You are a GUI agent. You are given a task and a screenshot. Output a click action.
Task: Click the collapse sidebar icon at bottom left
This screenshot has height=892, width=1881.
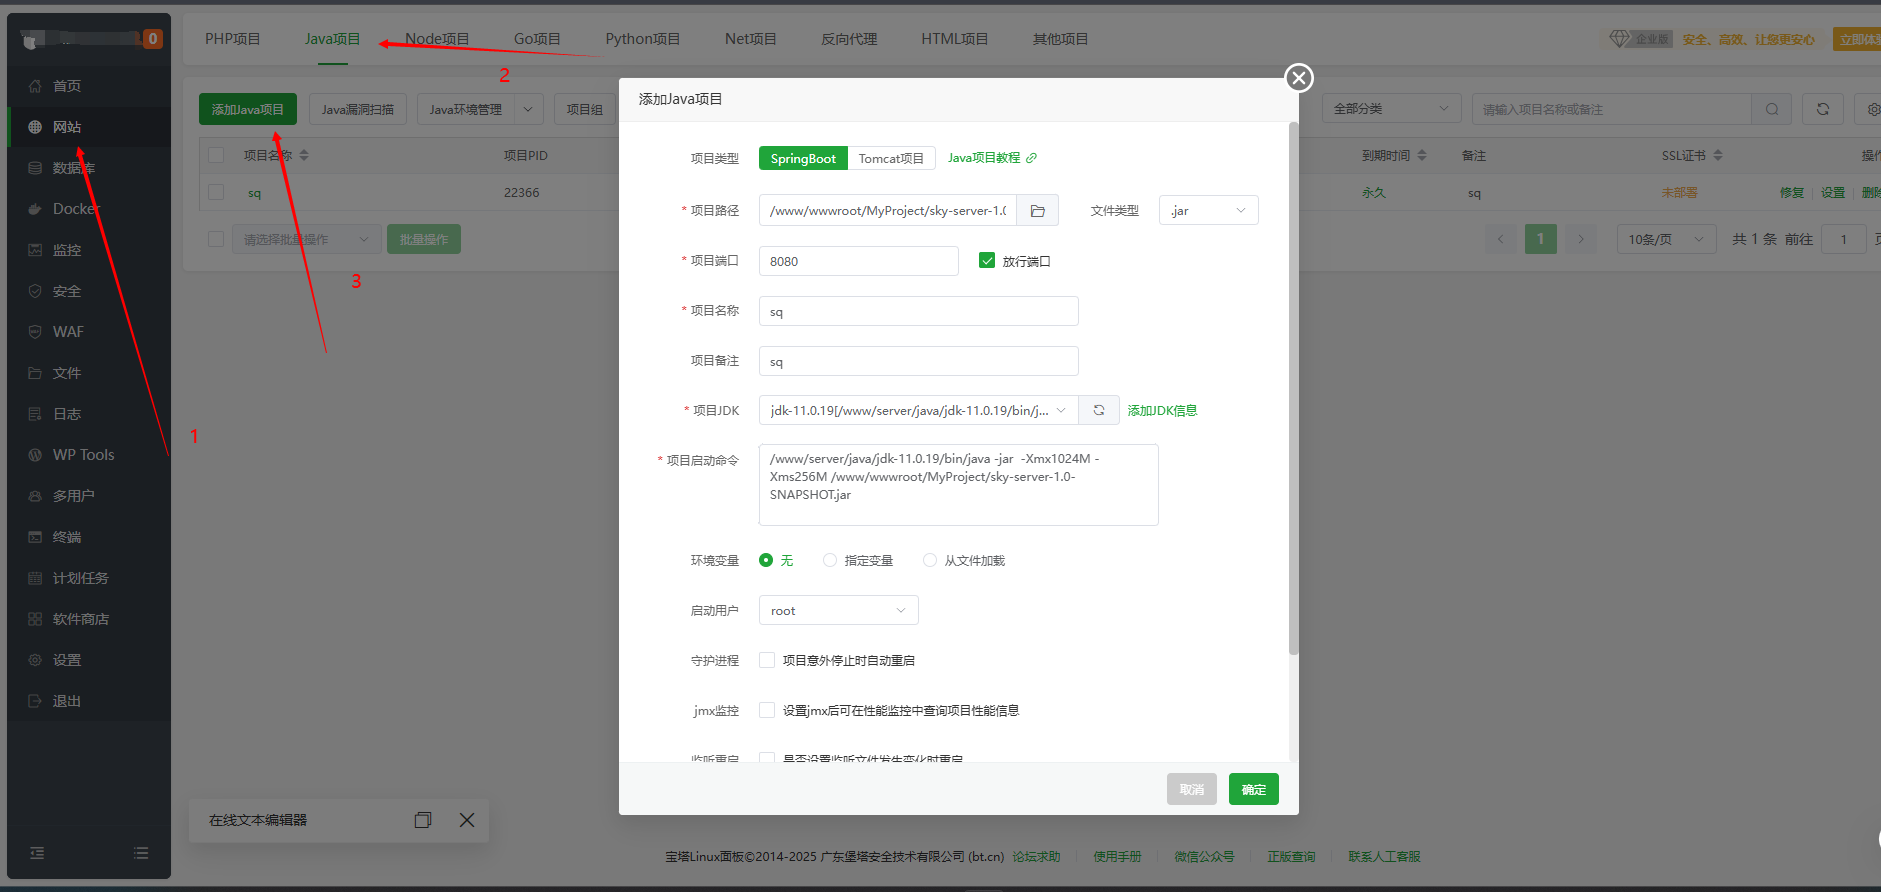tap(37, 853)
